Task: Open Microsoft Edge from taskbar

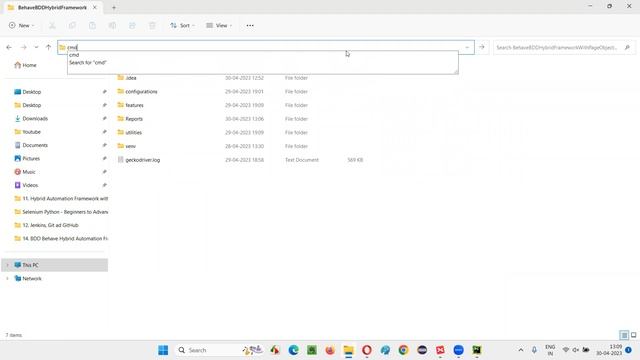Action: tap(293, 350)
